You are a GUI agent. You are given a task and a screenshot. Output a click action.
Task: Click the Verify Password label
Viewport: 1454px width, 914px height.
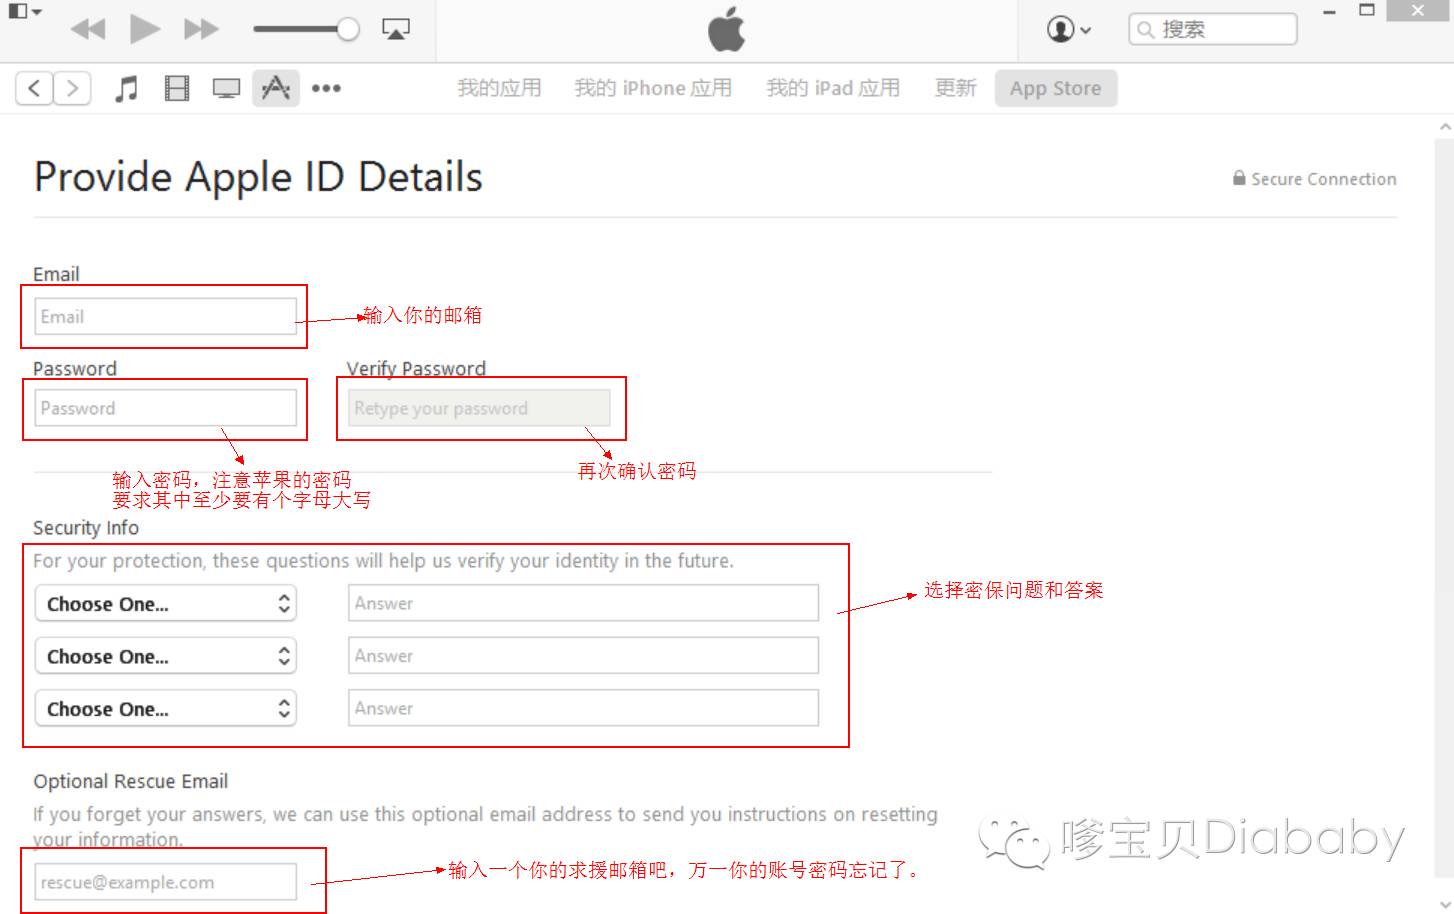416,368
